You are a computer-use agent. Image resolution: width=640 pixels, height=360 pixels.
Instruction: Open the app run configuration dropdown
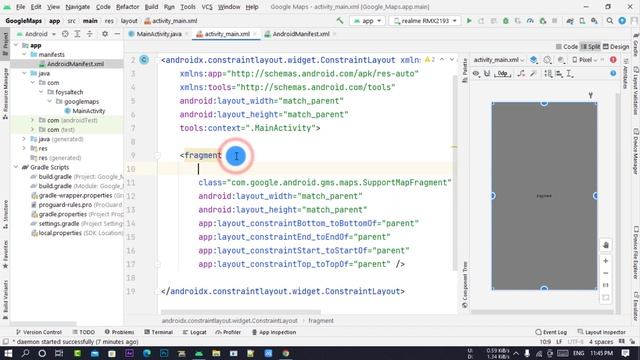pos(367,20)
